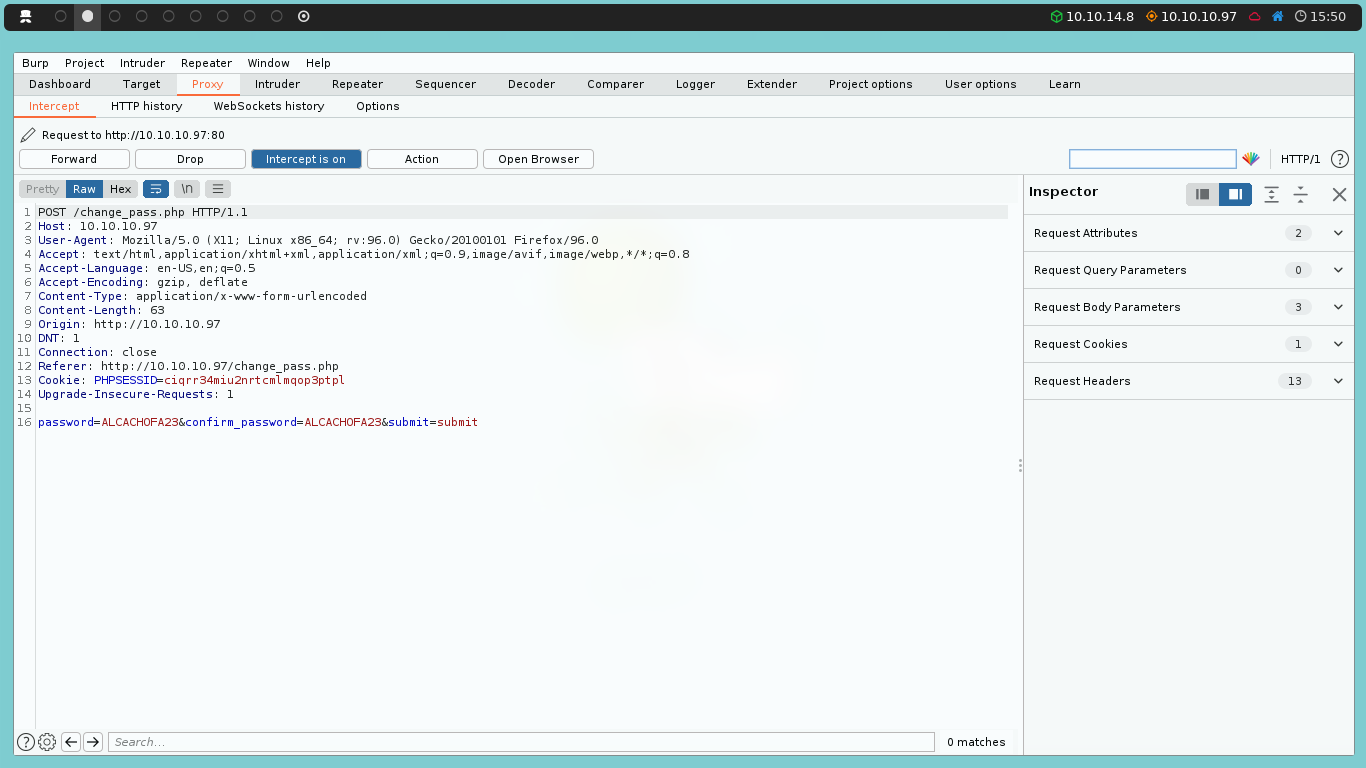Expand Request Body Parameters section
Screen dimensions: 1366x768
(1189, 307)
